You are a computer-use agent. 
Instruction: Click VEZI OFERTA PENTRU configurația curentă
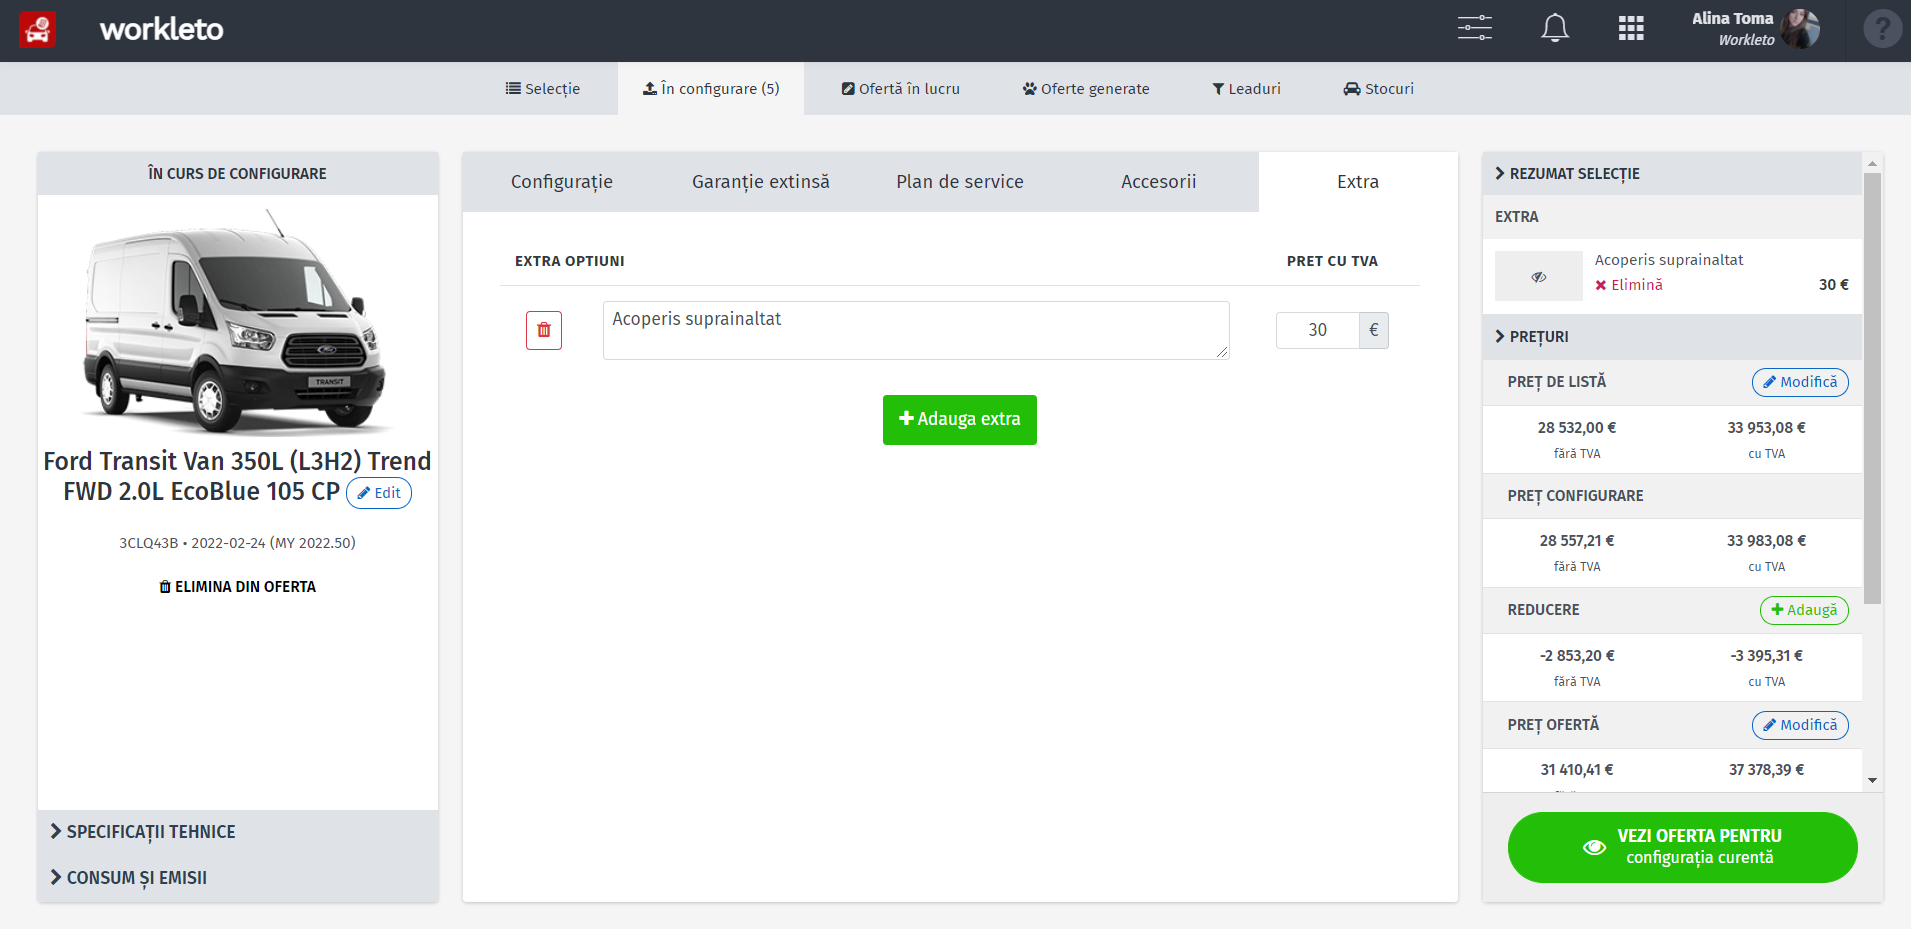(x=1683, y=847)
